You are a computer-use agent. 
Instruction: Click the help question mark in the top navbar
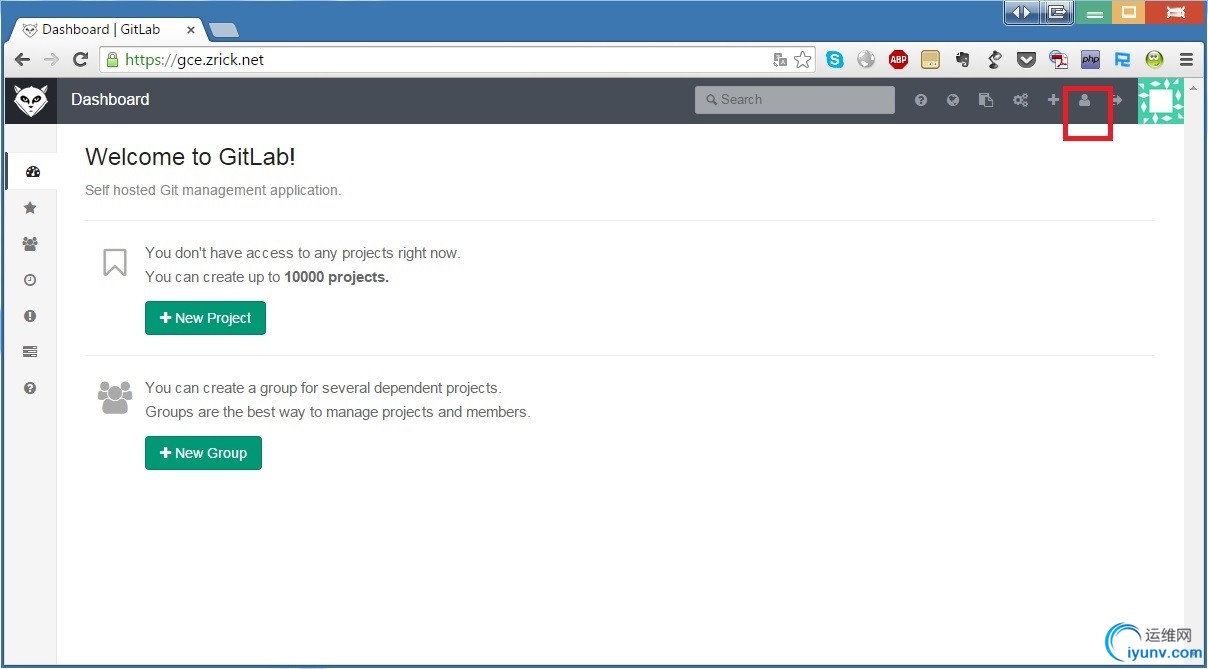(921, 100)
